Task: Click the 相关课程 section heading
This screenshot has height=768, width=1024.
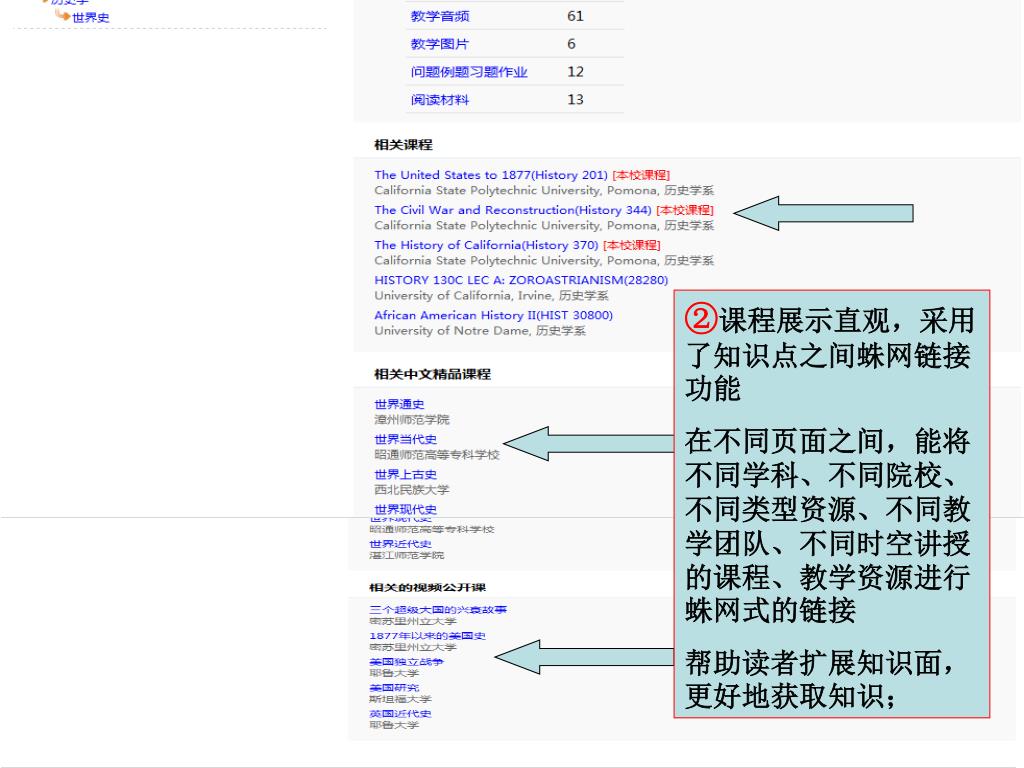Action: (x=403, y=144)
